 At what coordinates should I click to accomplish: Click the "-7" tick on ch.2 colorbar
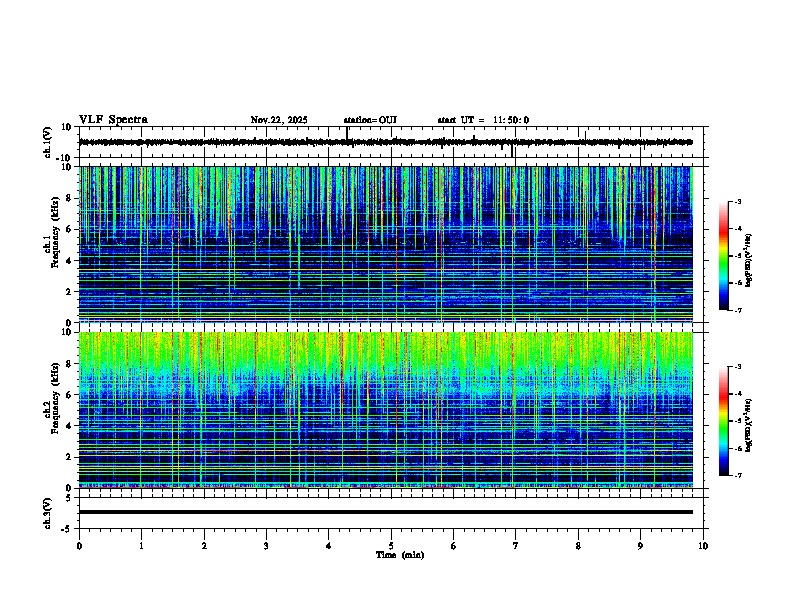click(737, 475)
